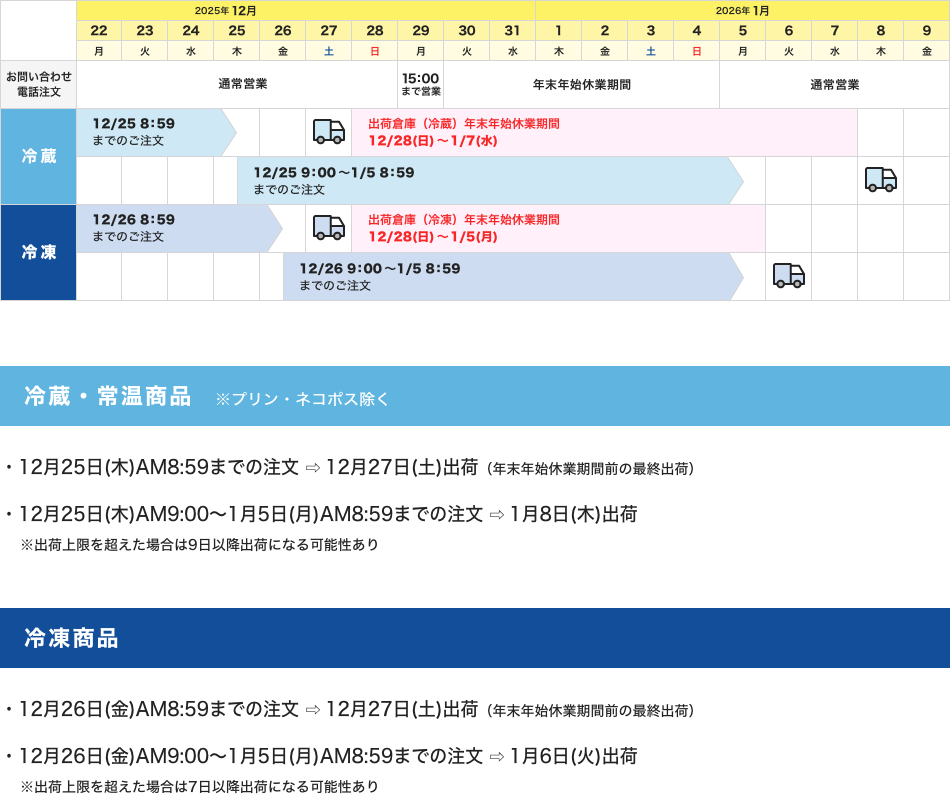Click the 2025年12月 month header

pyautogui.click(x=305, y=11)
